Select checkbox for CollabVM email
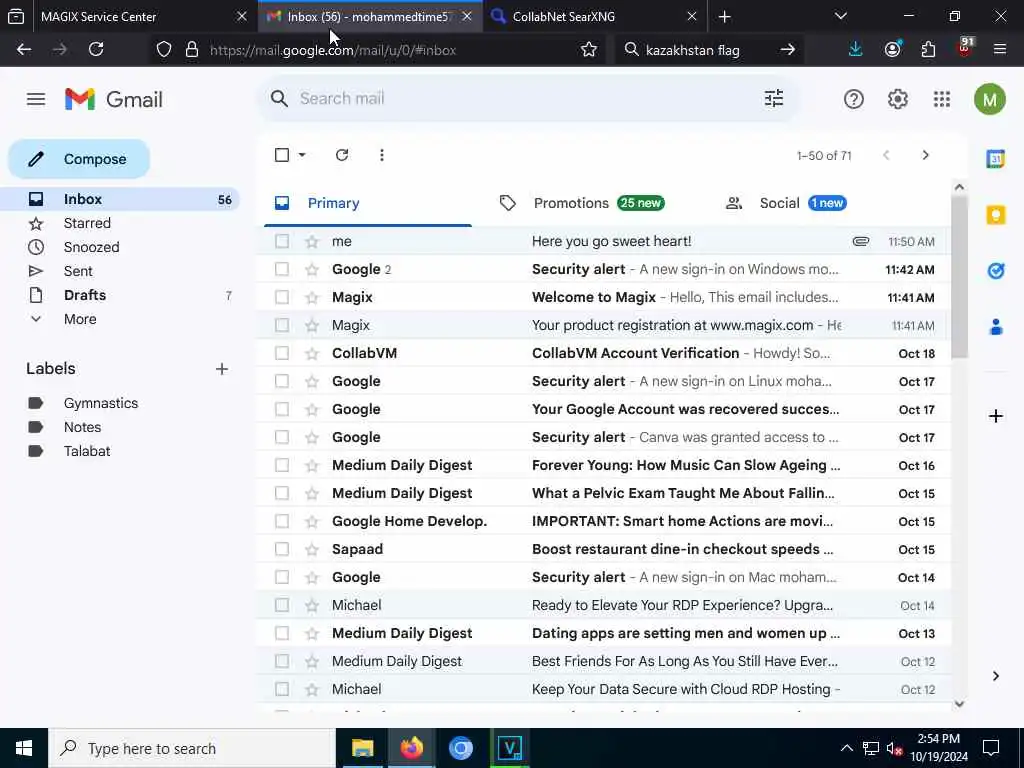The height and width of the screenshot is (768, 1024). 282,353
